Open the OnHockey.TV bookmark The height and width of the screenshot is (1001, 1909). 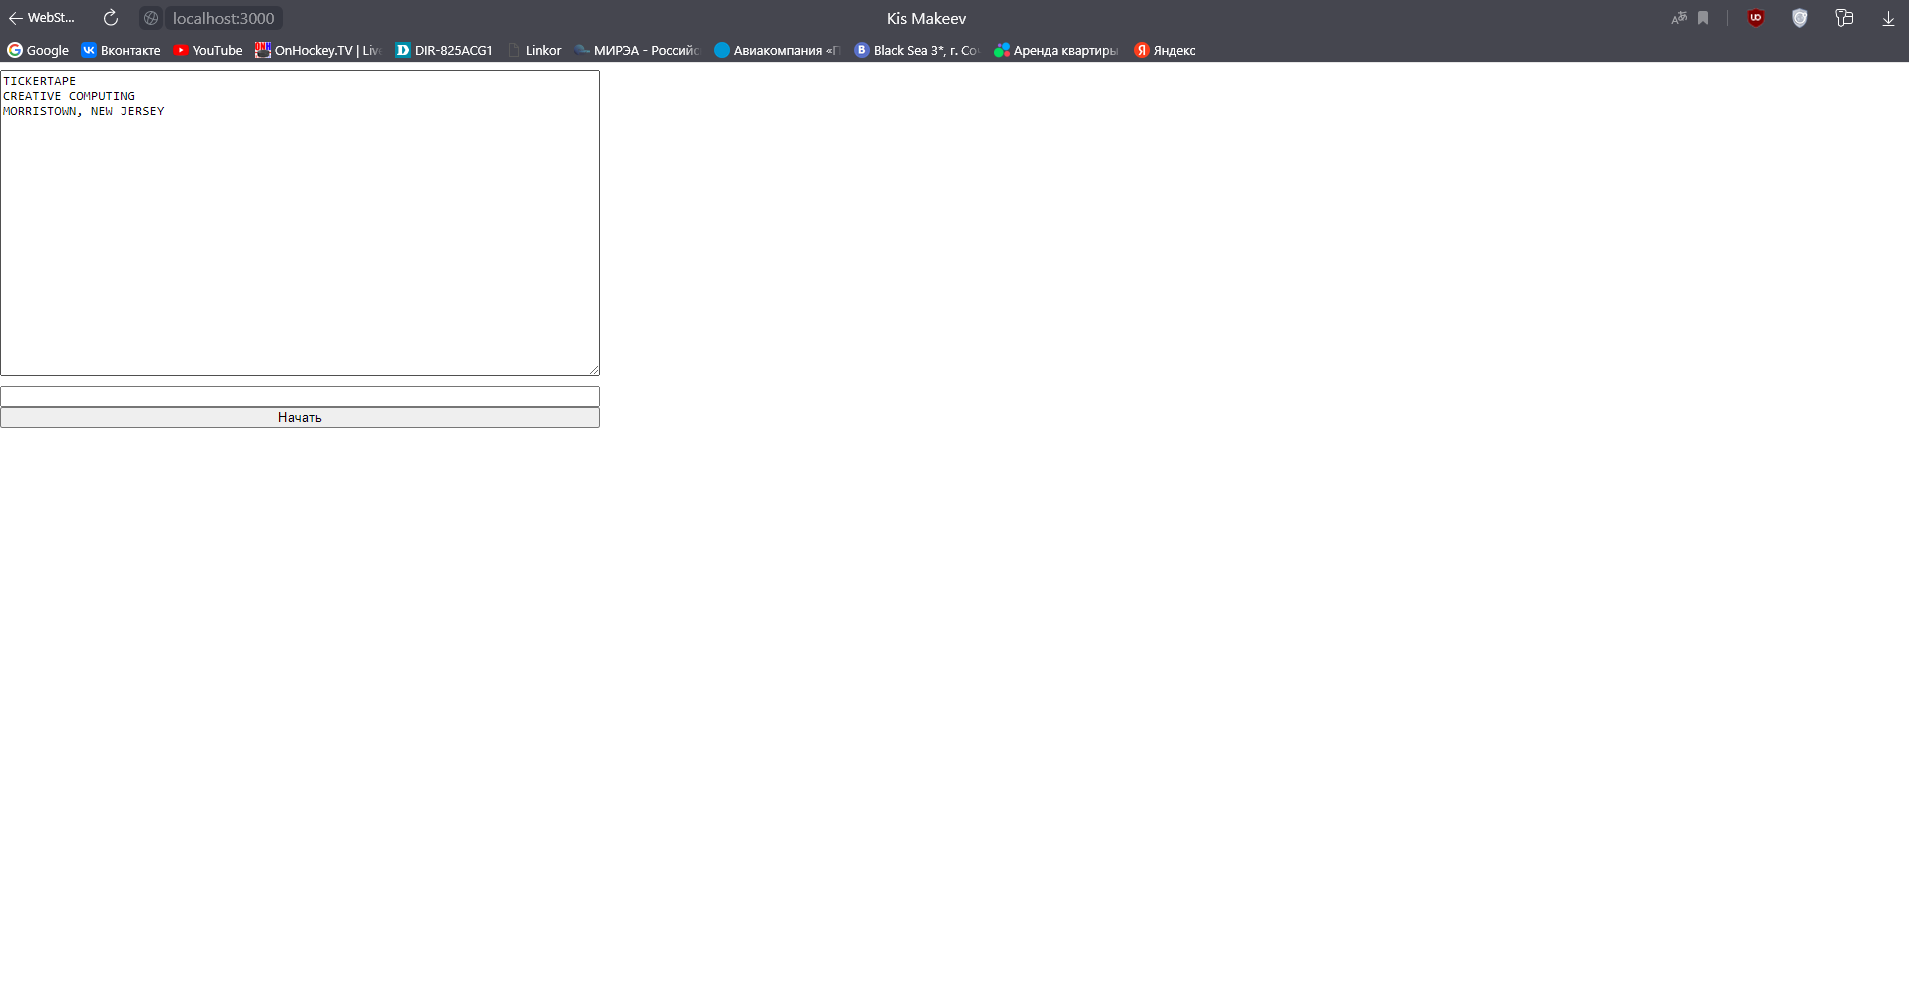point(316,50)
